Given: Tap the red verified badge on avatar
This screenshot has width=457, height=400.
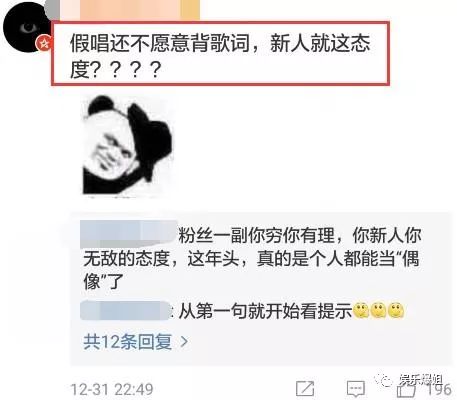Looking at the screenshot, I should [44, 43].
